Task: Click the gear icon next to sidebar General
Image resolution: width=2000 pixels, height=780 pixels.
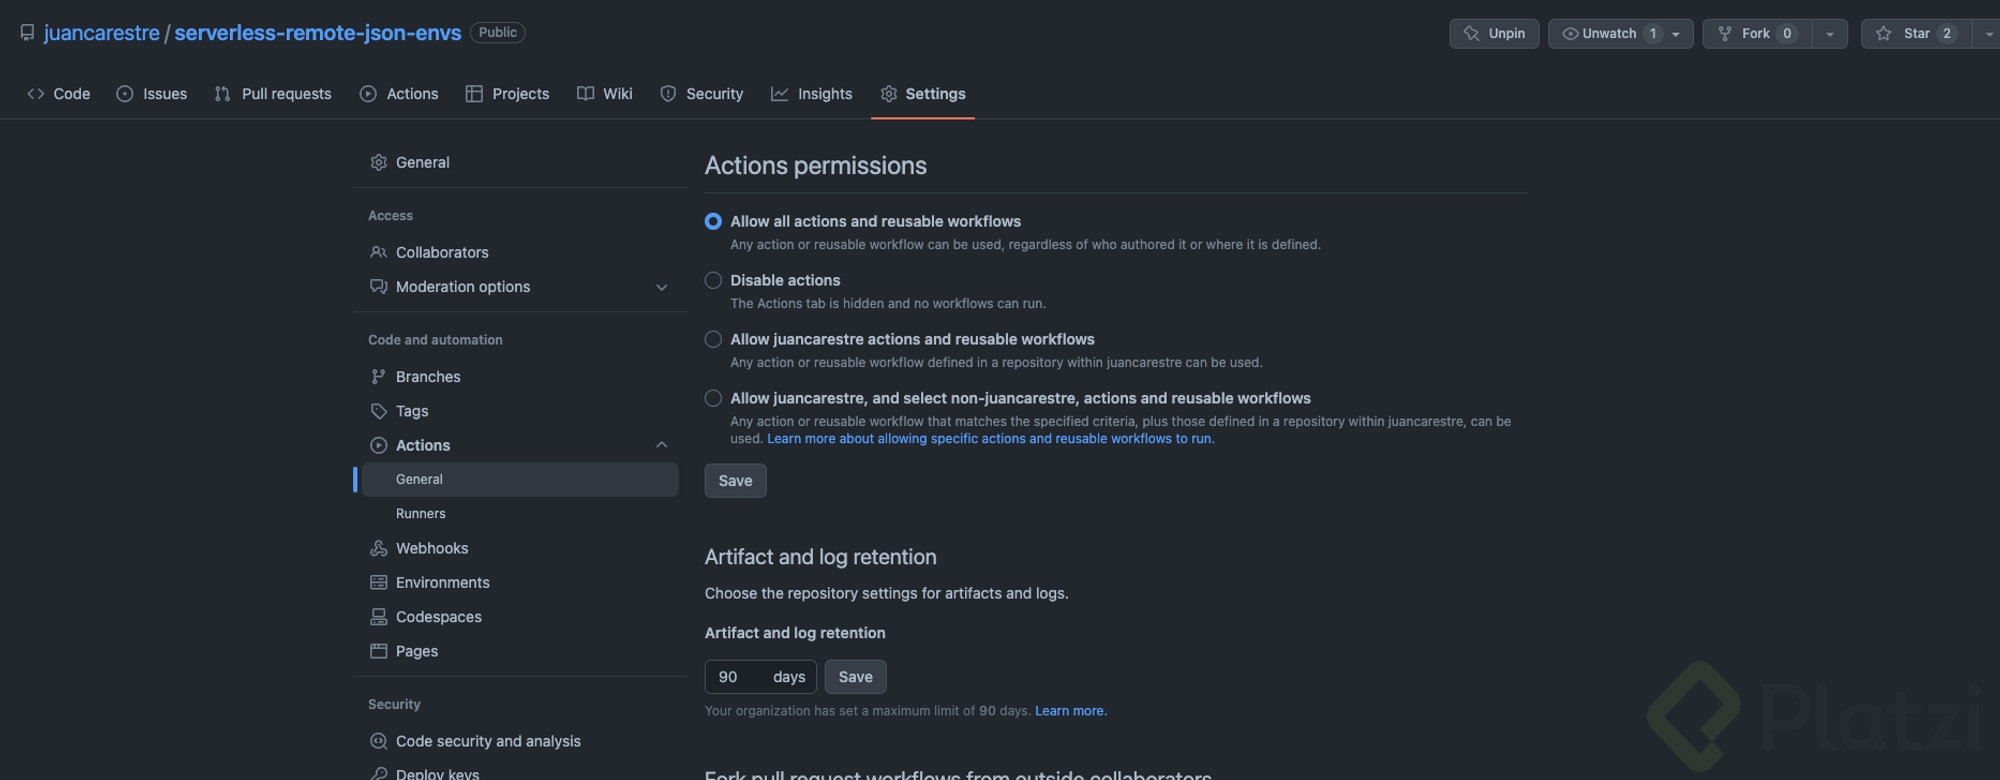Action: tap(378, 162)
